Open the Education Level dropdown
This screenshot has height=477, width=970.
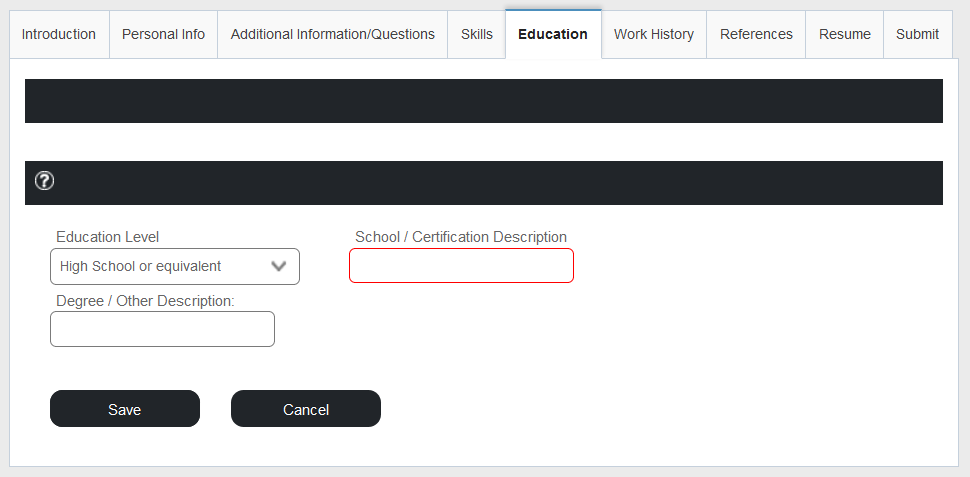click(175, 267)
